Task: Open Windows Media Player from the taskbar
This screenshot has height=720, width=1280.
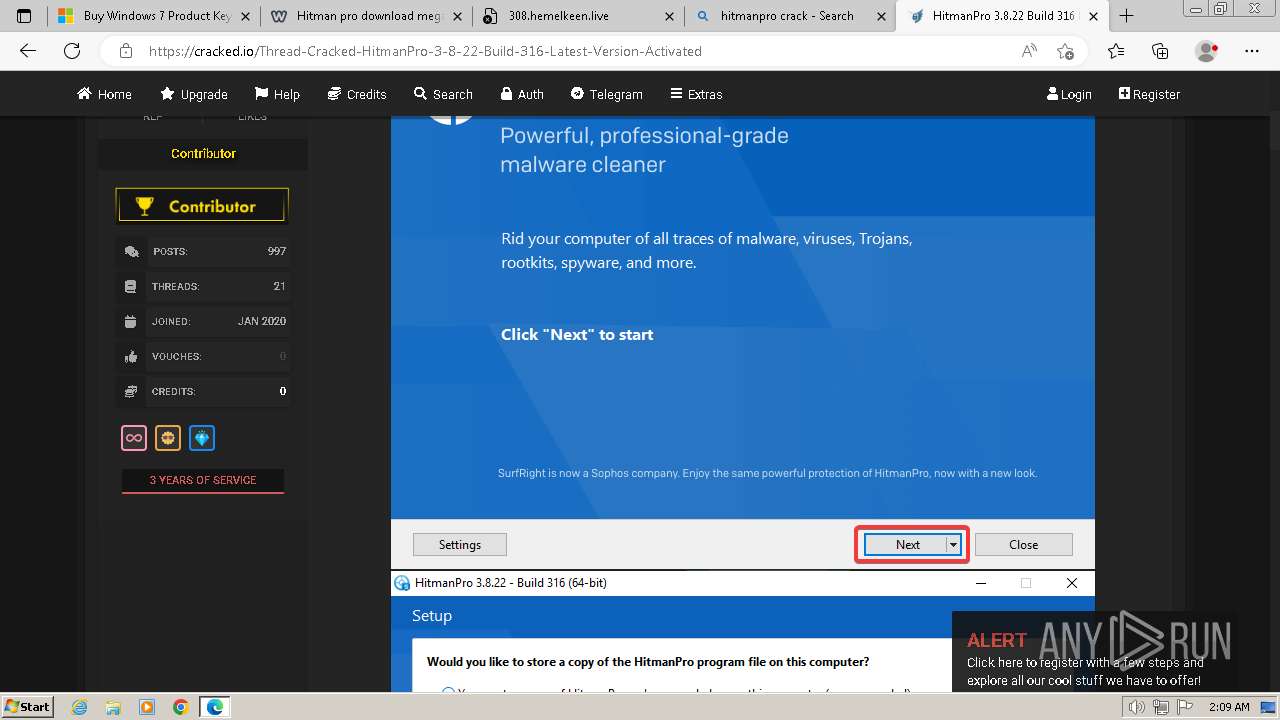Action: (x=147, y=707)
